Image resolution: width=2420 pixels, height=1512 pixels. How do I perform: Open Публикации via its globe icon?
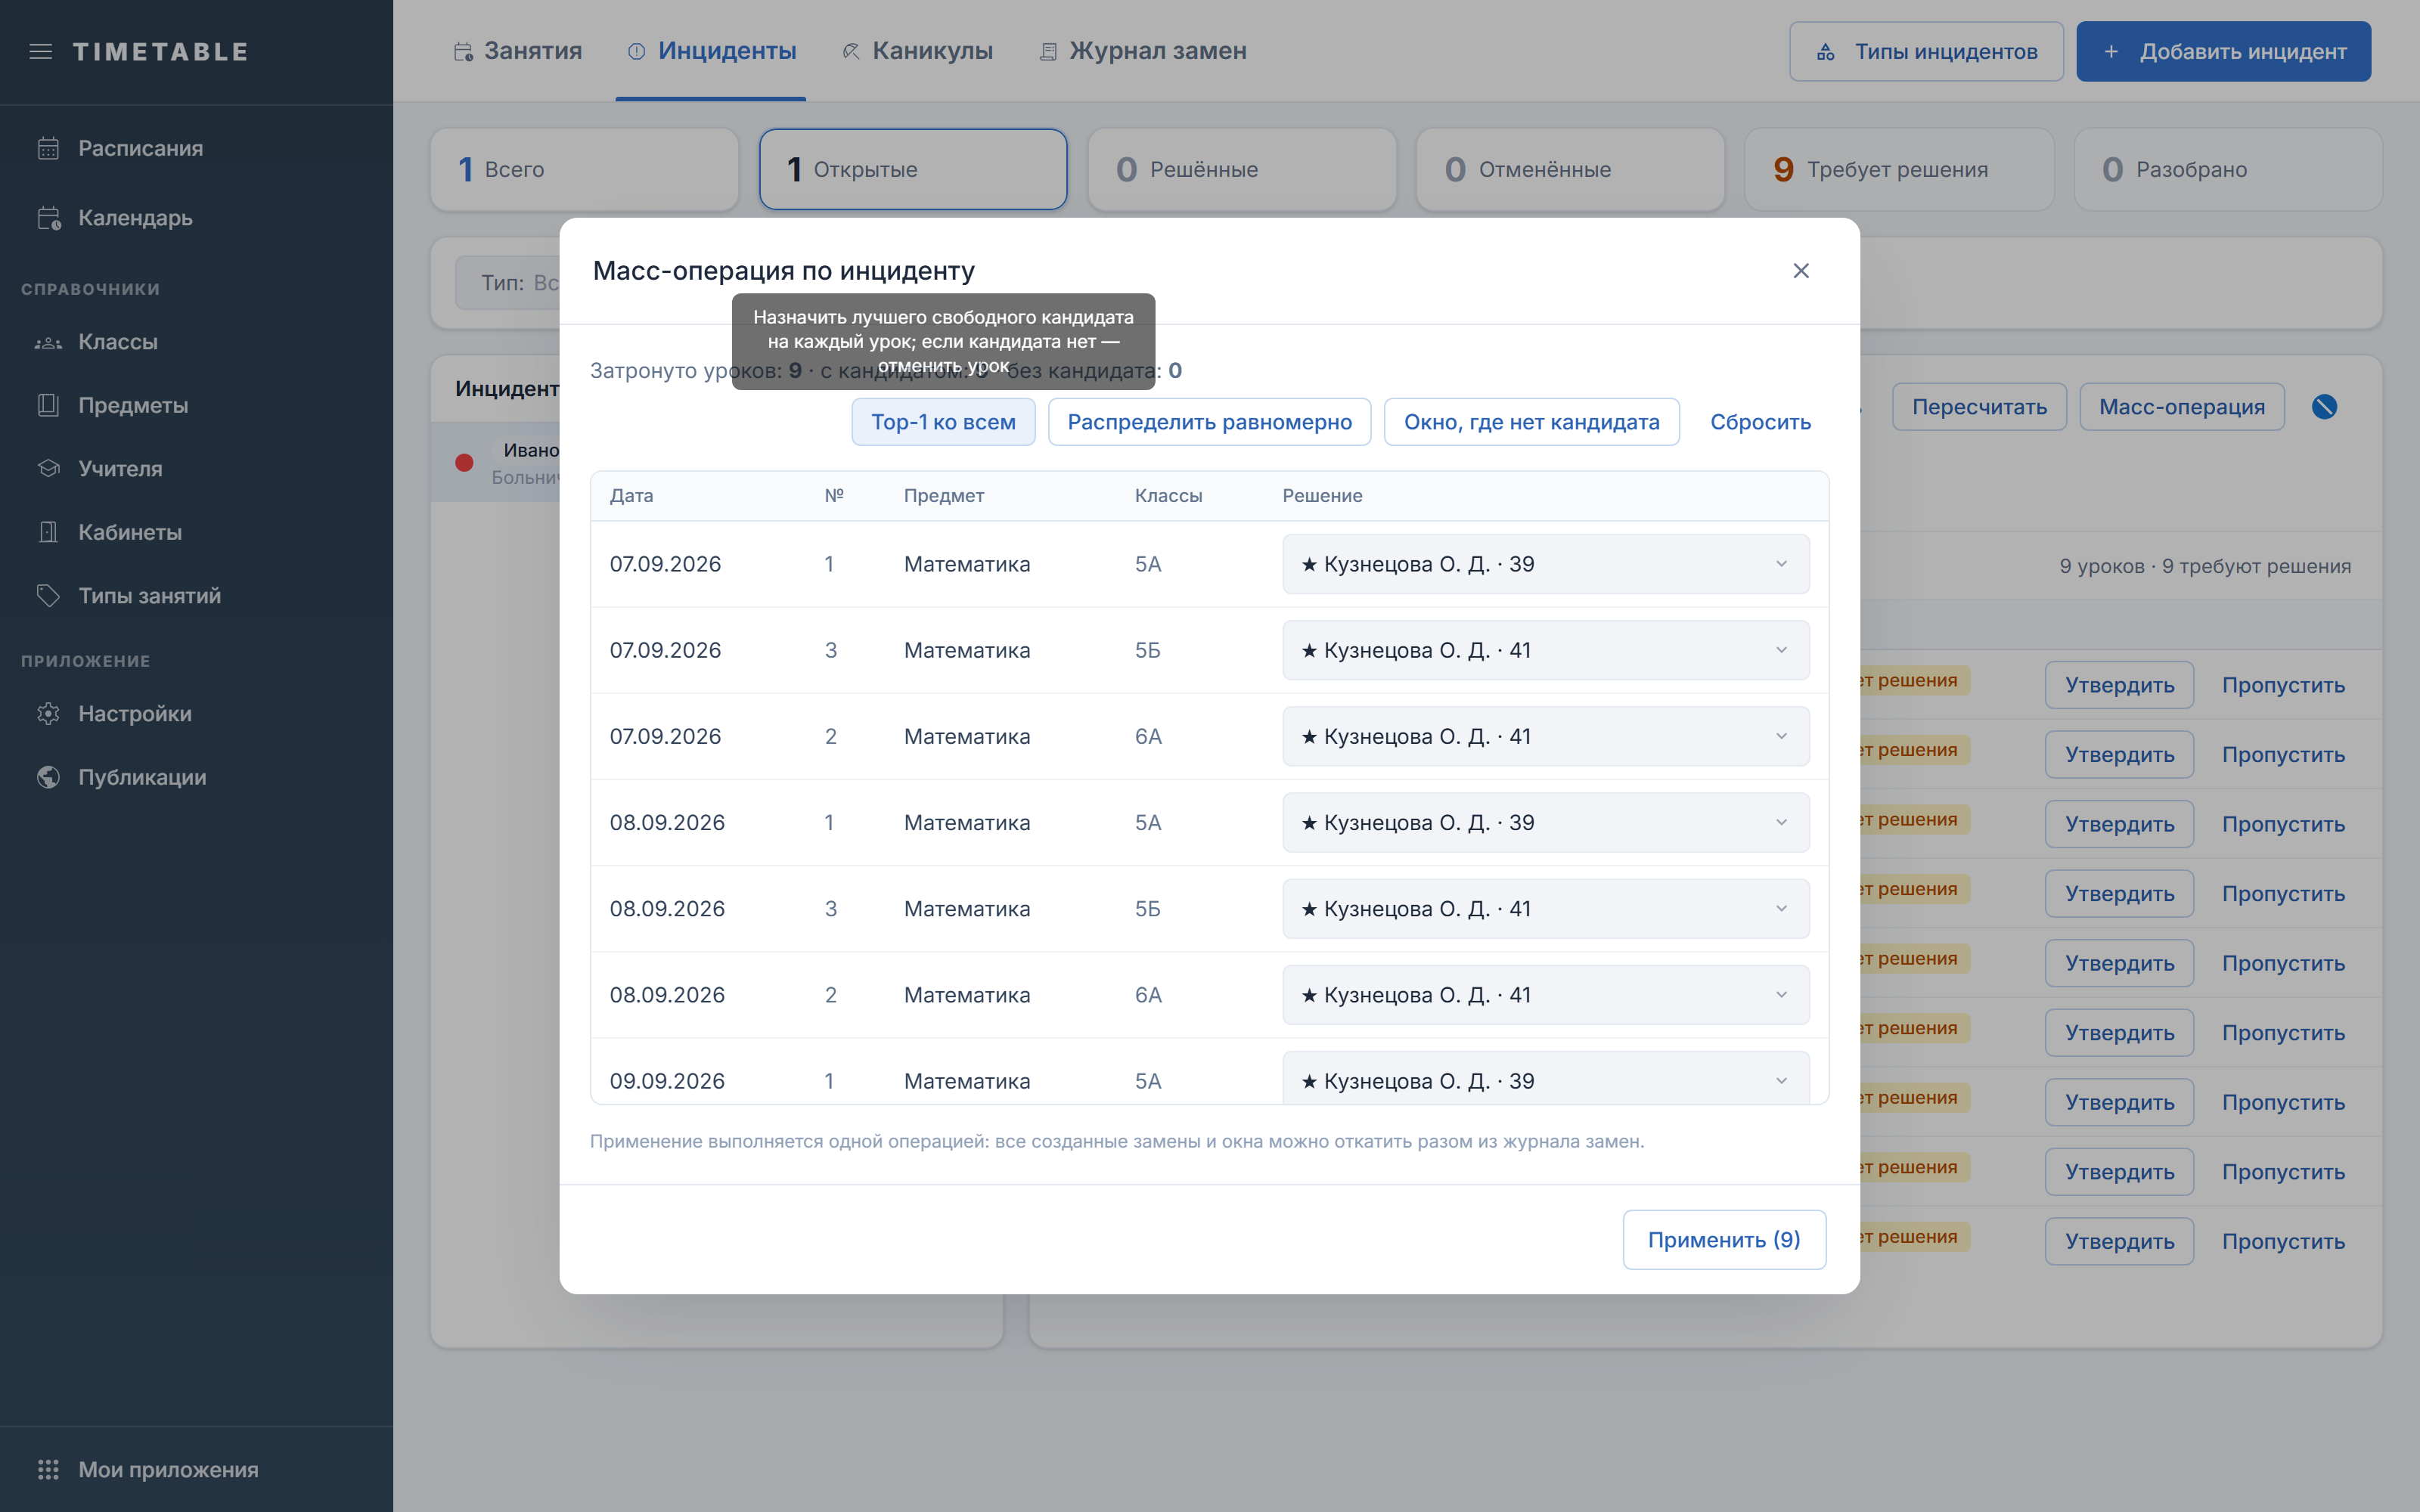pyautogui.click(x=48, y=777)
